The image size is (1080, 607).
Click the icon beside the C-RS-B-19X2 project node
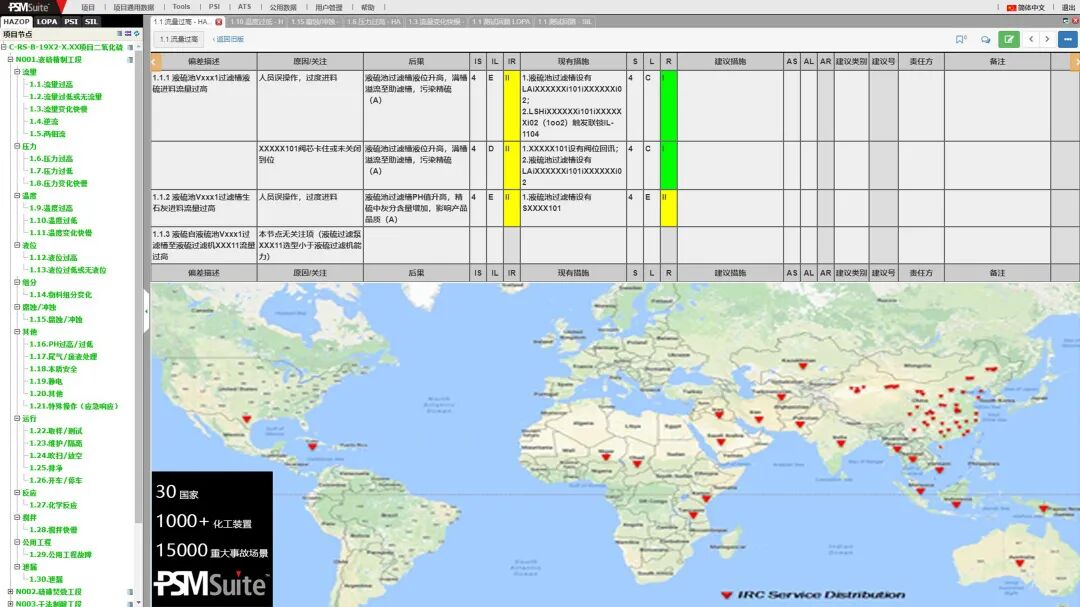click(130, 48)
